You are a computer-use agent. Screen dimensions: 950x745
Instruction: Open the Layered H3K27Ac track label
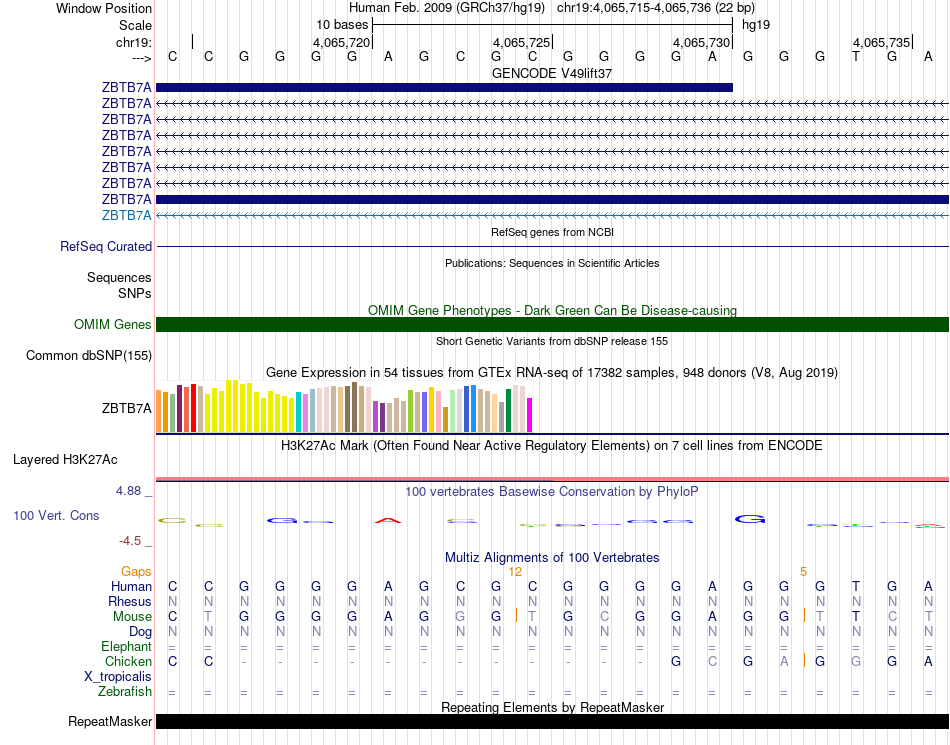tap(65, 460)
